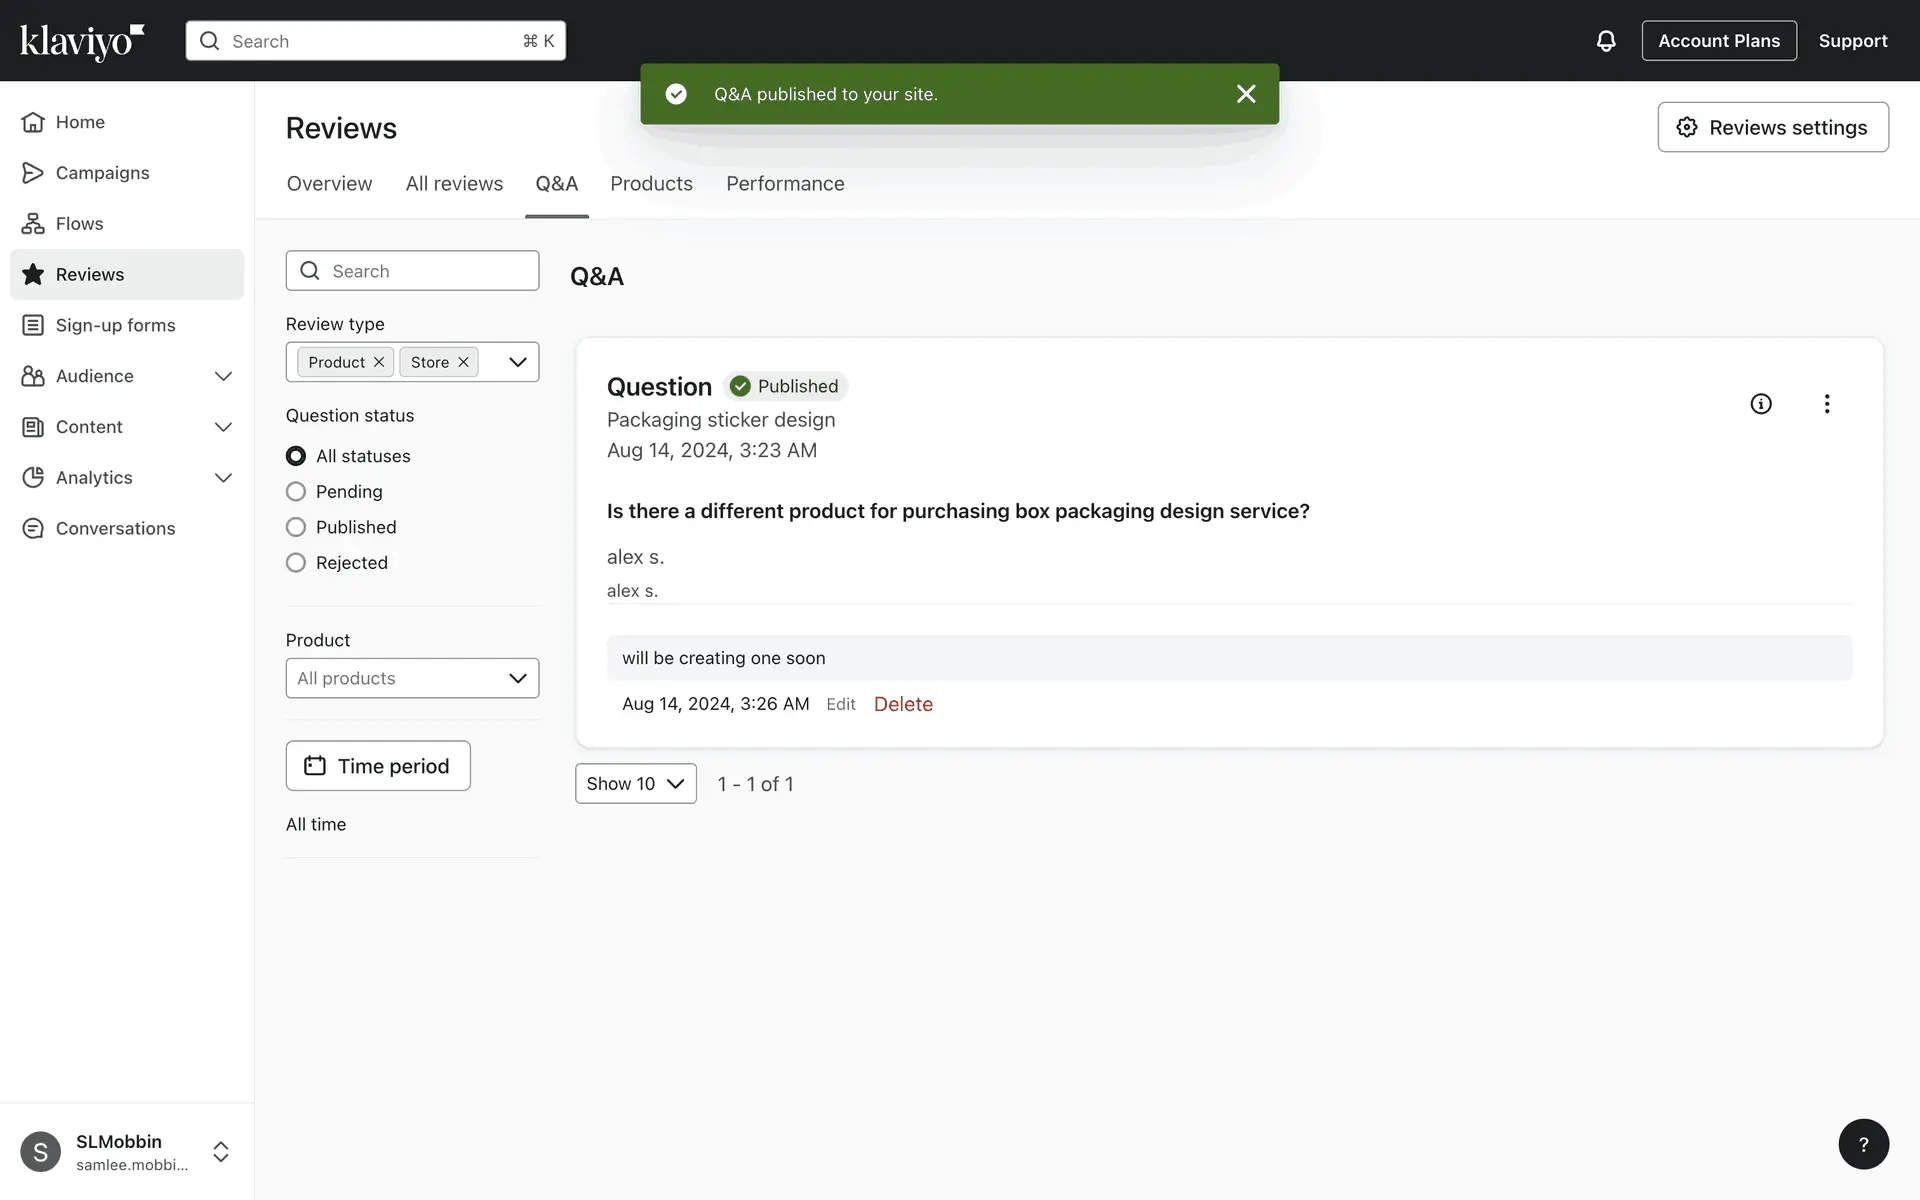The width and height of the screenshot is (1920, 1200).
Task: Dismiss the Q&A published notification
Action: pos(1245,94)
